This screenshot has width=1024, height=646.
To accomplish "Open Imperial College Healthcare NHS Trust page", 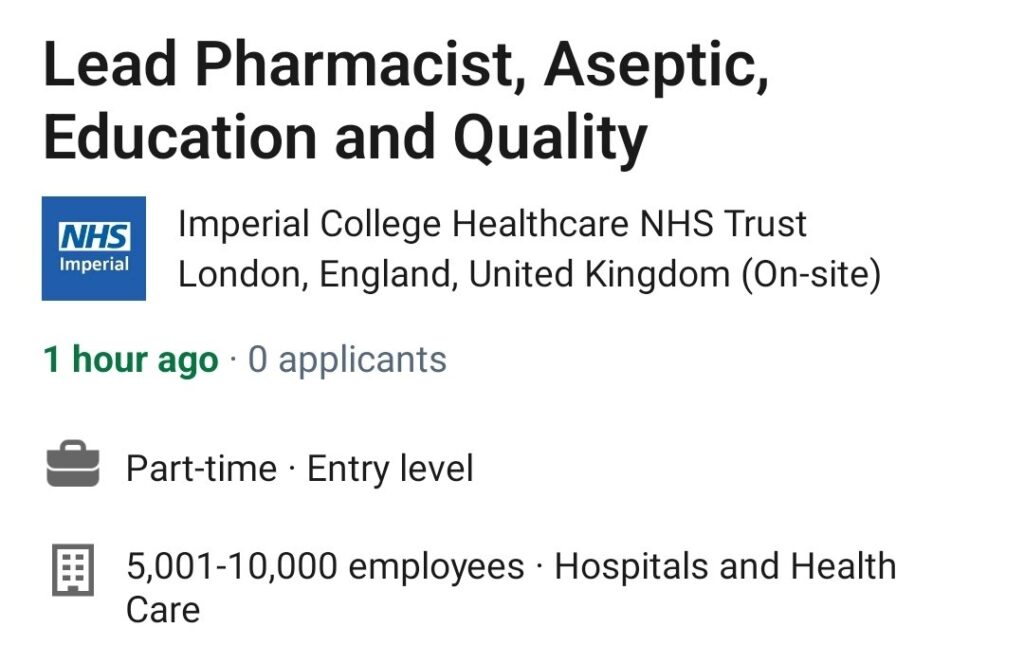I will (x=492, y=224).
